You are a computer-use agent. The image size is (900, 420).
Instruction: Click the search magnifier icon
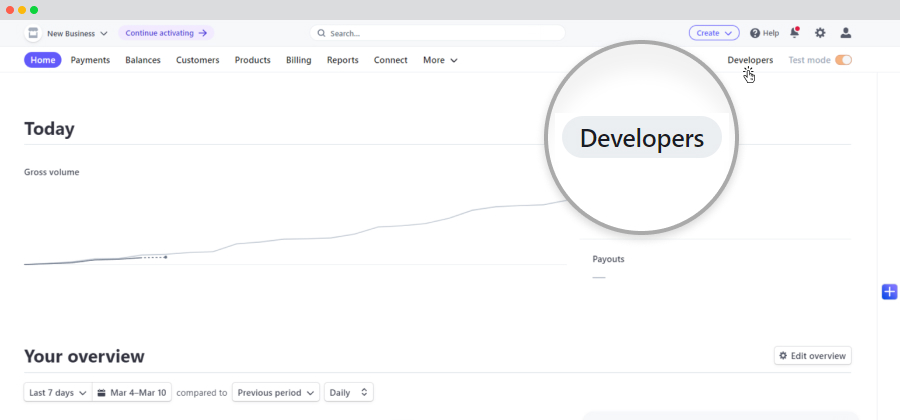321,33
